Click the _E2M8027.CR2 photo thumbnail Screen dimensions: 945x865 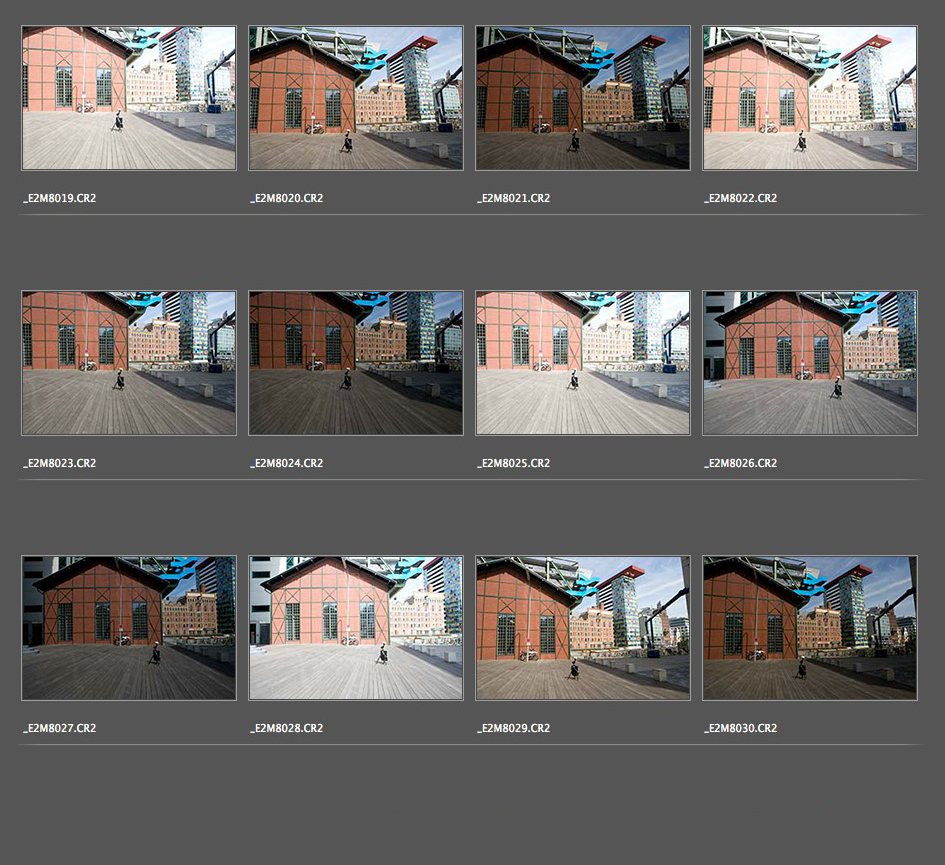tap(129, 628)
